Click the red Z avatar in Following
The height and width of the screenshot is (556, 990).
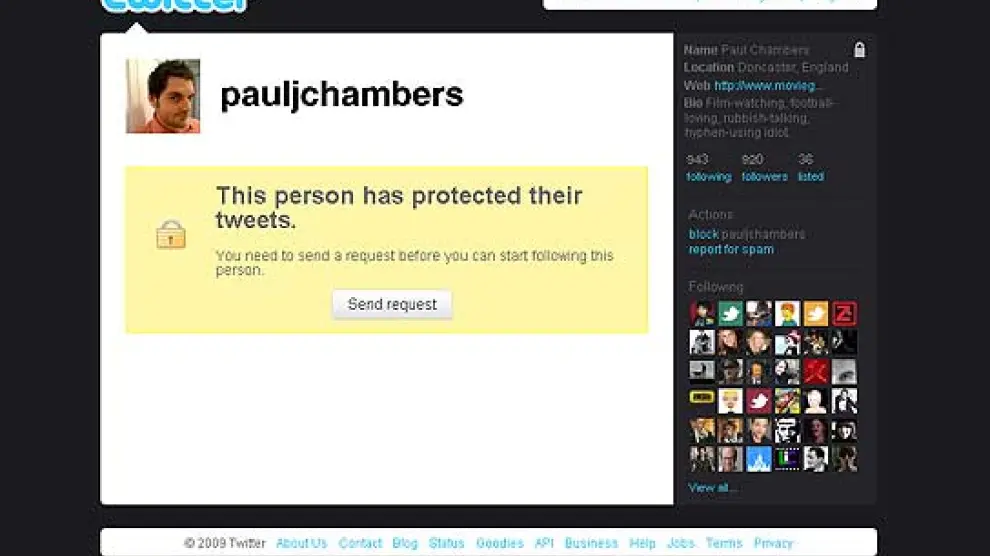pos(844,314)
